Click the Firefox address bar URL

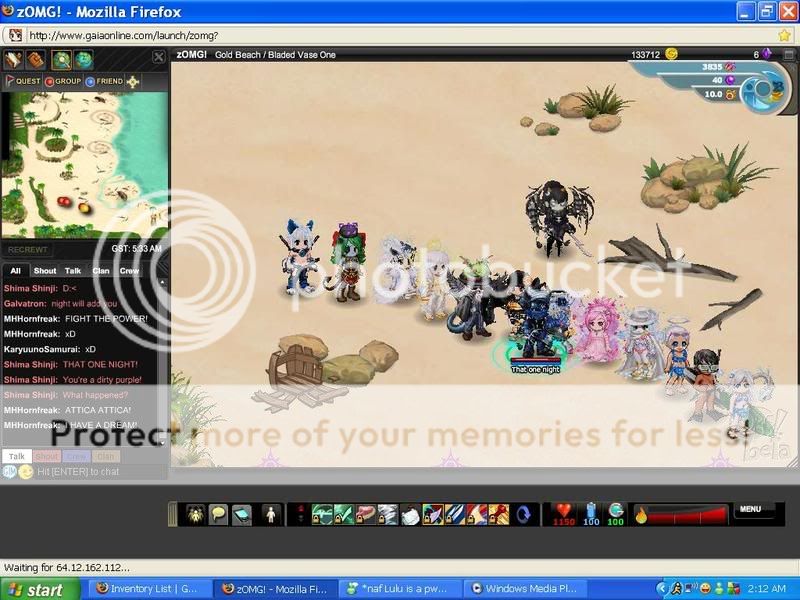[x=123, y=35]
